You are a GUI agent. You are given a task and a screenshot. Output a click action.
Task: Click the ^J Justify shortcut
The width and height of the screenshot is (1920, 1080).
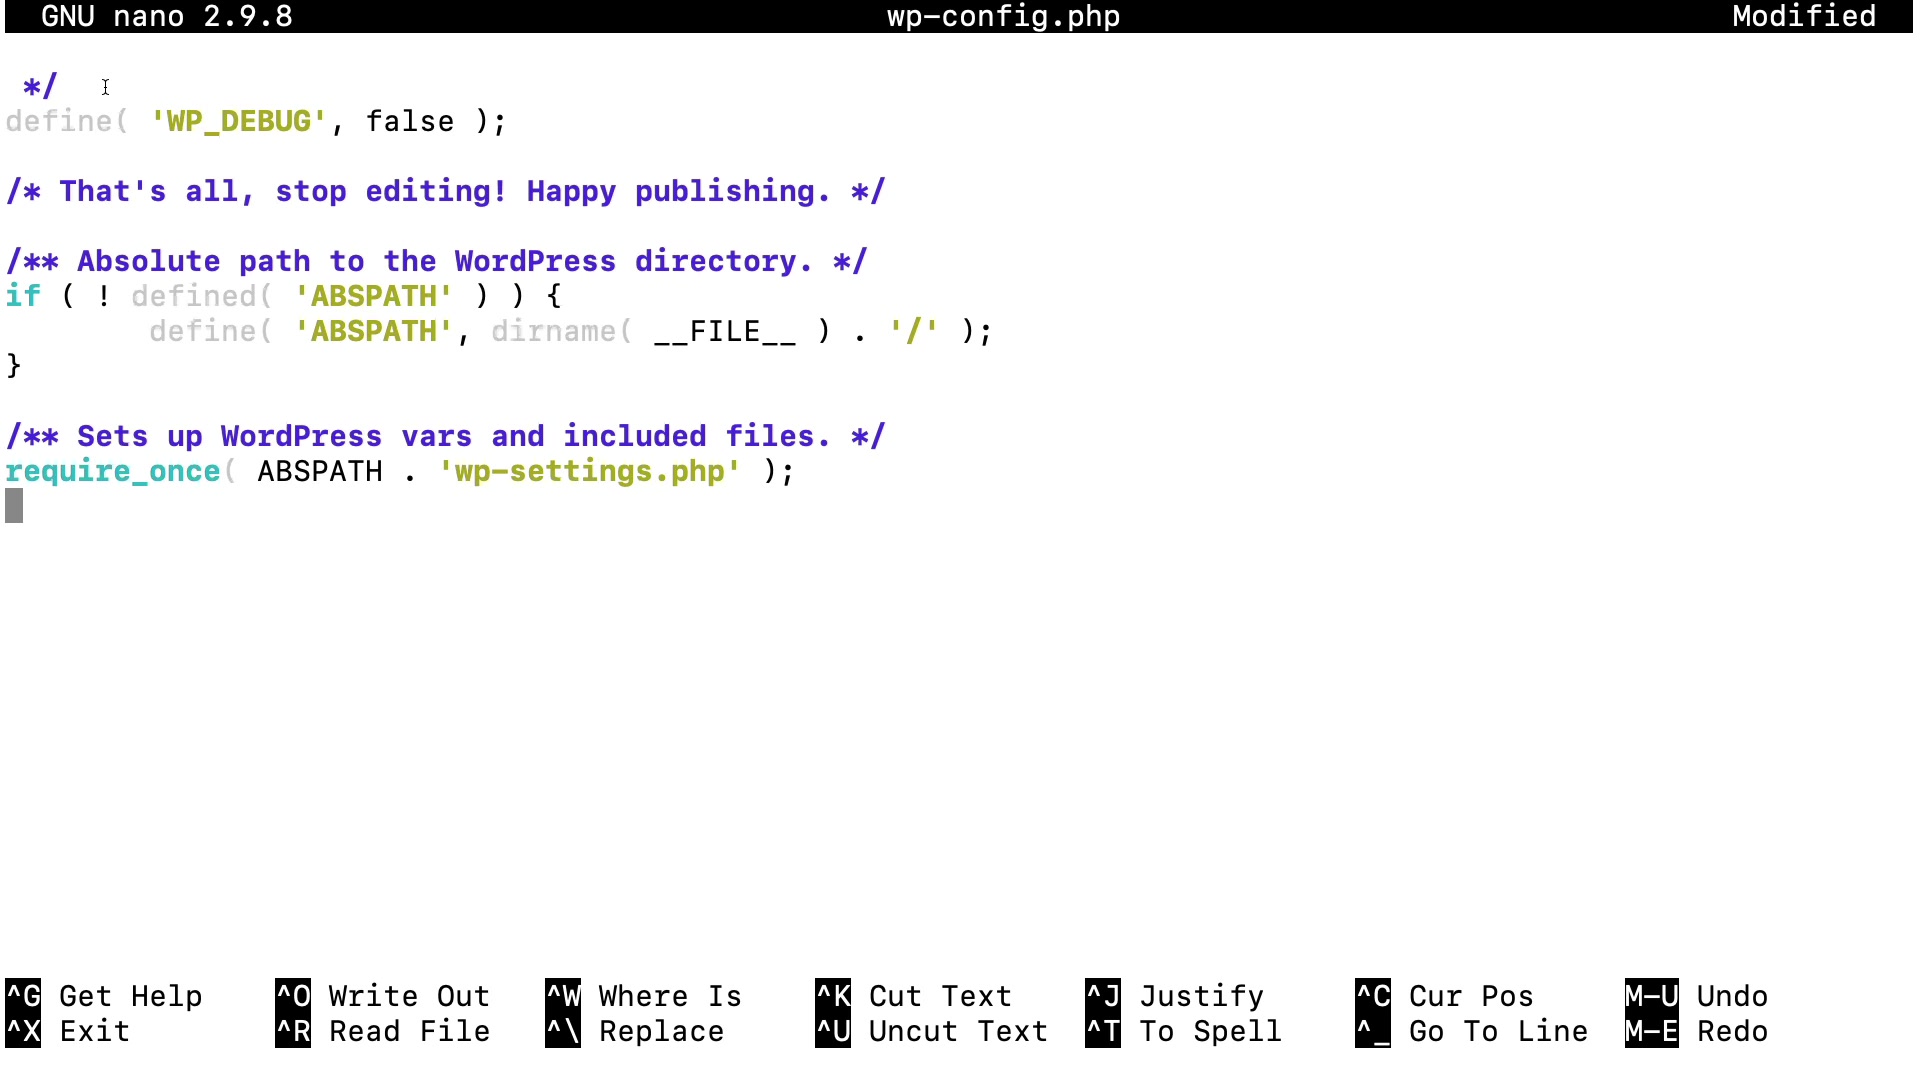click(x=1175, y=996)
